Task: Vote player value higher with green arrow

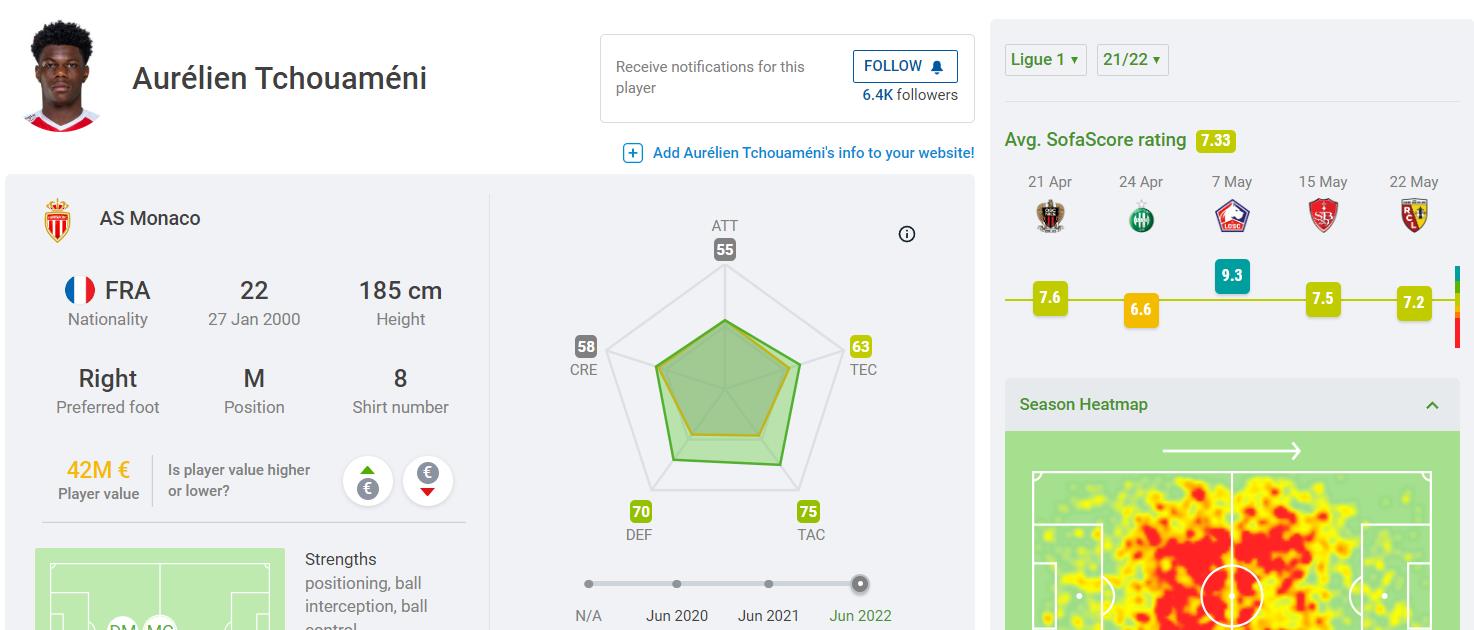Action: point(368,481)
